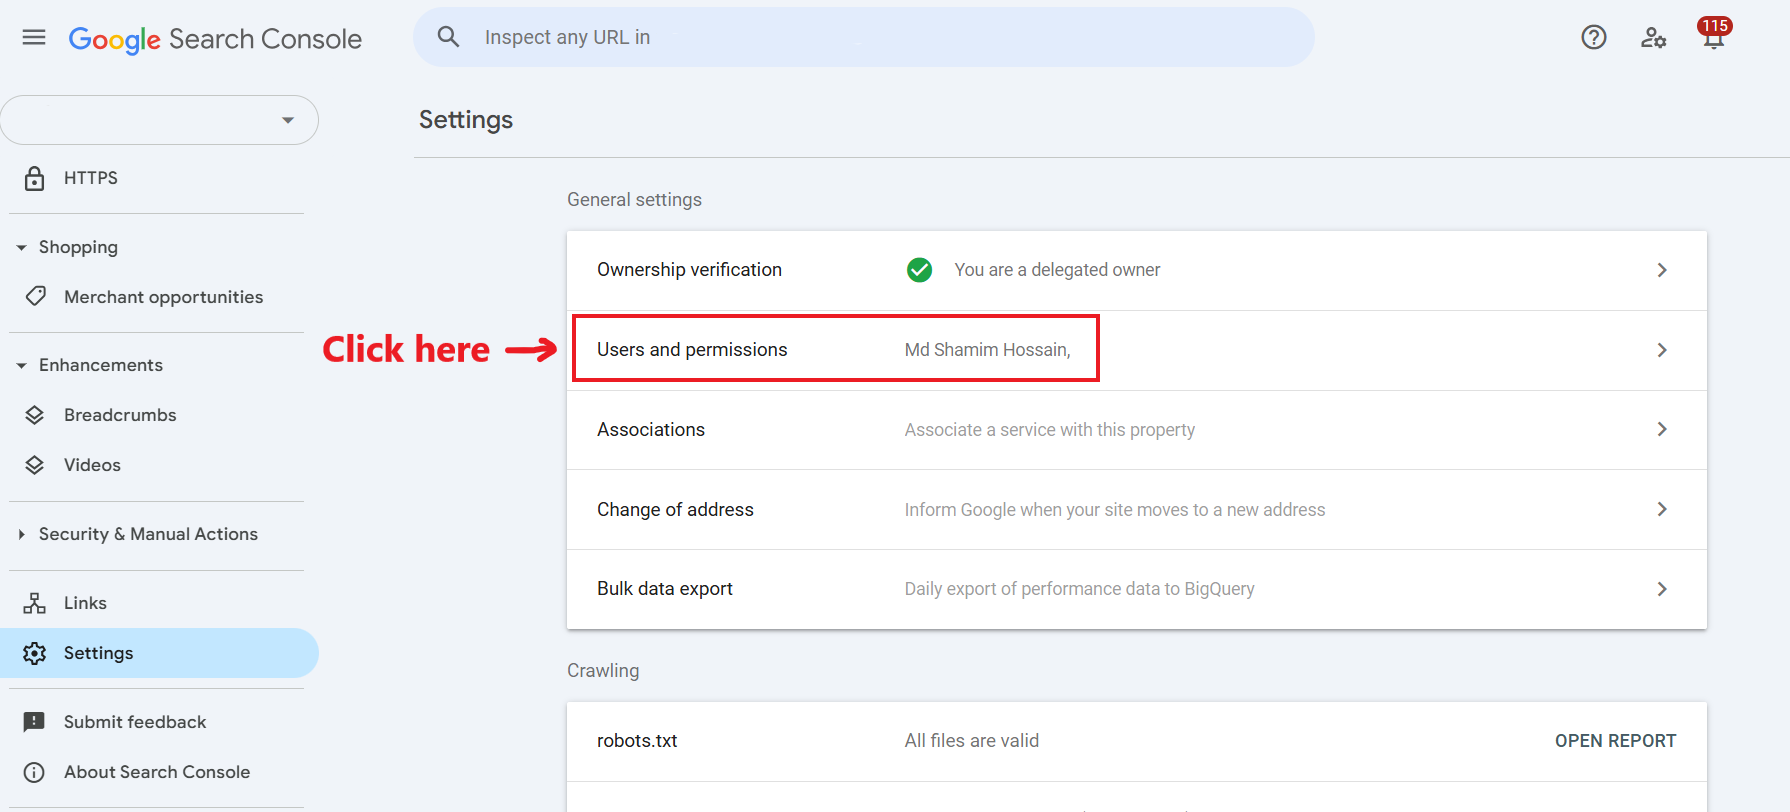Open Associations row
The width and height of the screenshot is (1790, 812).
click(1137, 430)
